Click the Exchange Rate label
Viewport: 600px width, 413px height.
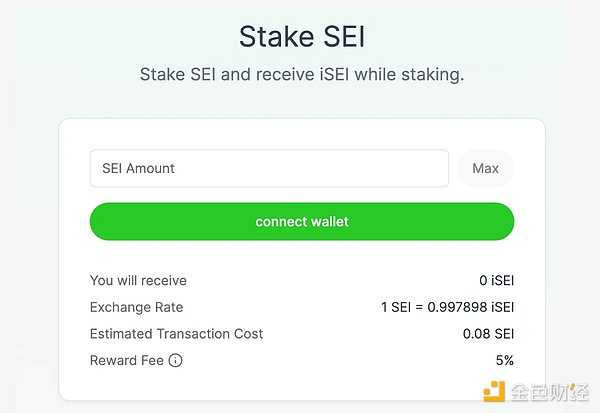[136, 307]
